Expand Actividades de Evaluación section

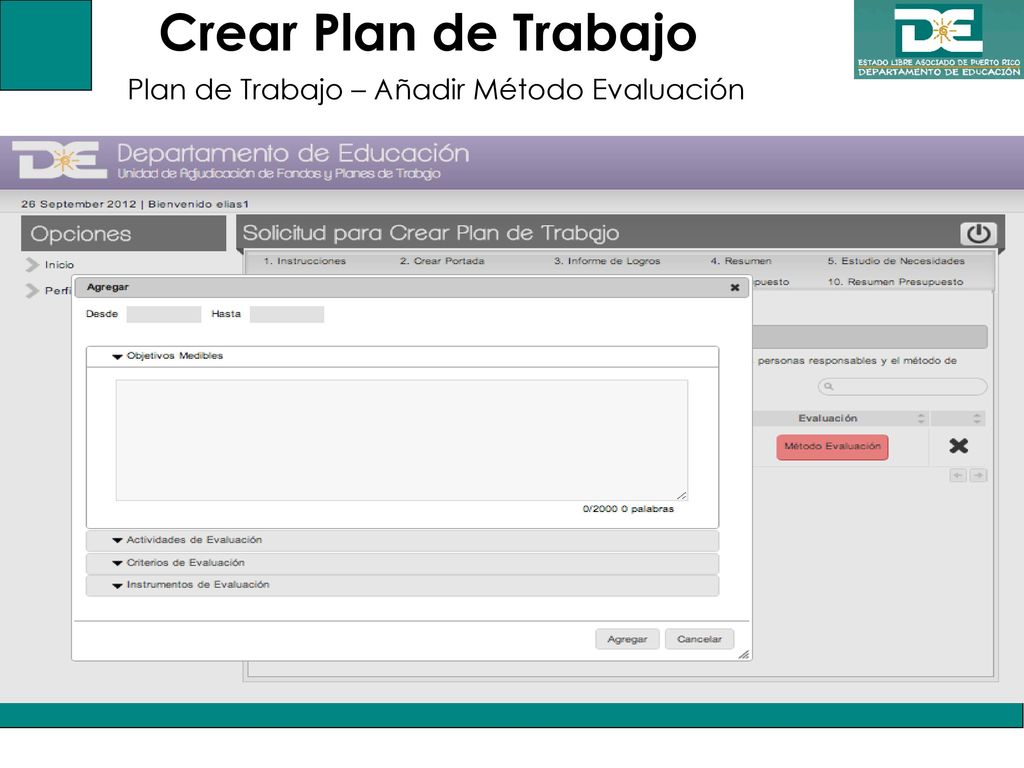402,540
